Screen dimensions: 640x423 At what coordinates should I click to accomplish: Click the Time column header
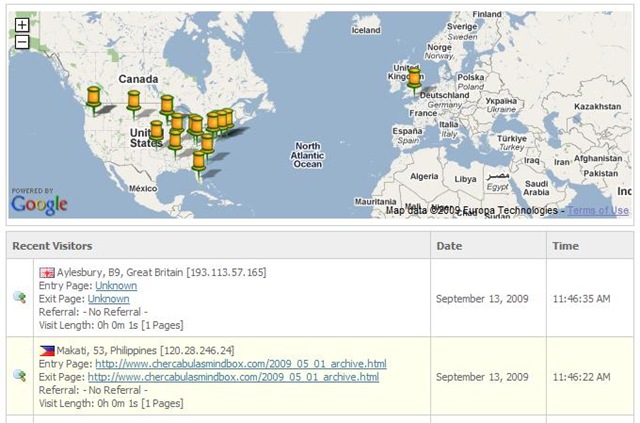pos(590,246)
